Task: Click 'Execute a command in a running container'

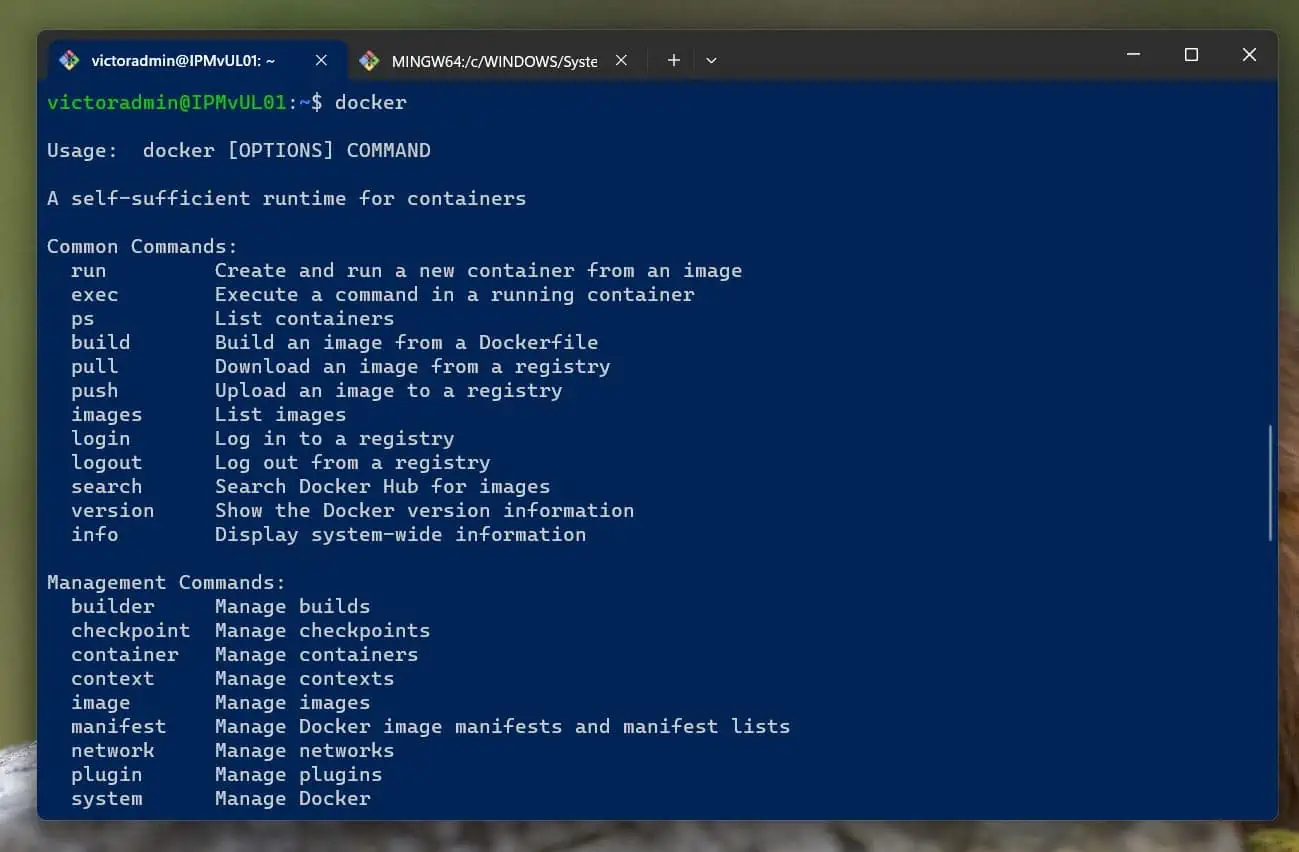Action: (x=455, y=294)
